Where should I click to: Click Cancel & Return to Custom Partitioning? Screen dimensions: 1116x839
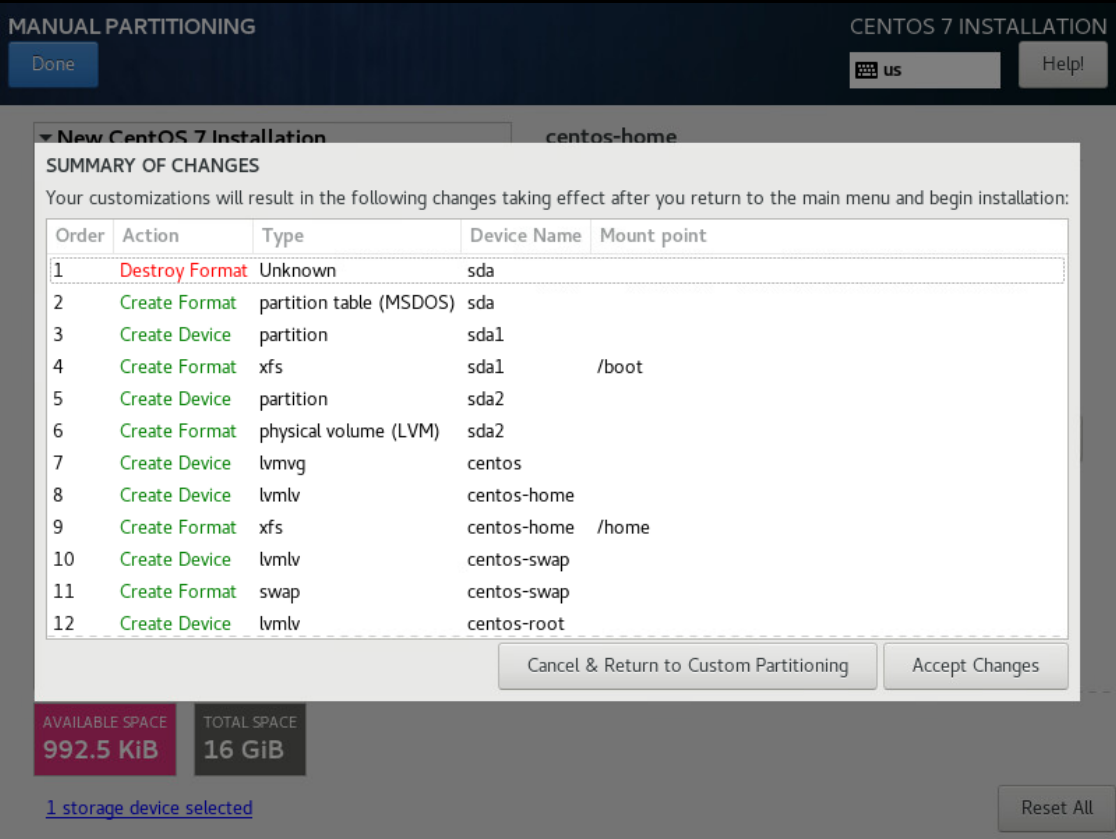coord(687,666)
